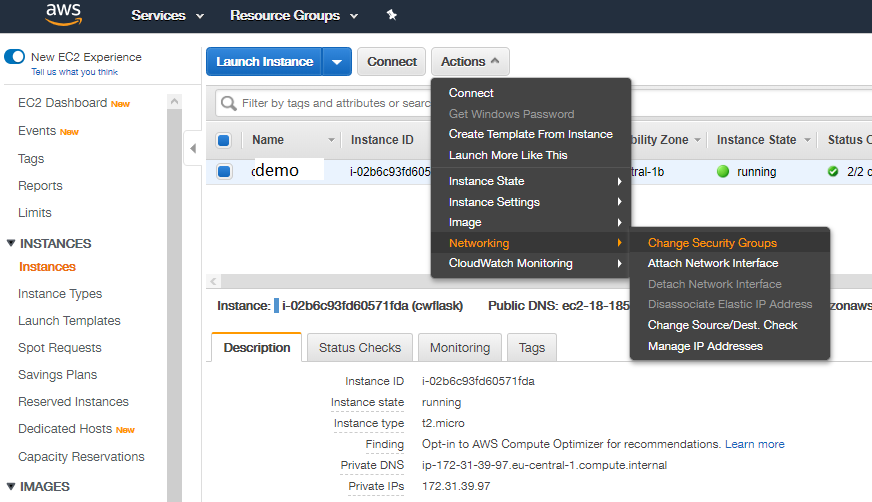Image resolution: width=872 pixels, height=502 pixels.
Task: Select Networking in the Actions menu
Action: [x=531, y=243]
